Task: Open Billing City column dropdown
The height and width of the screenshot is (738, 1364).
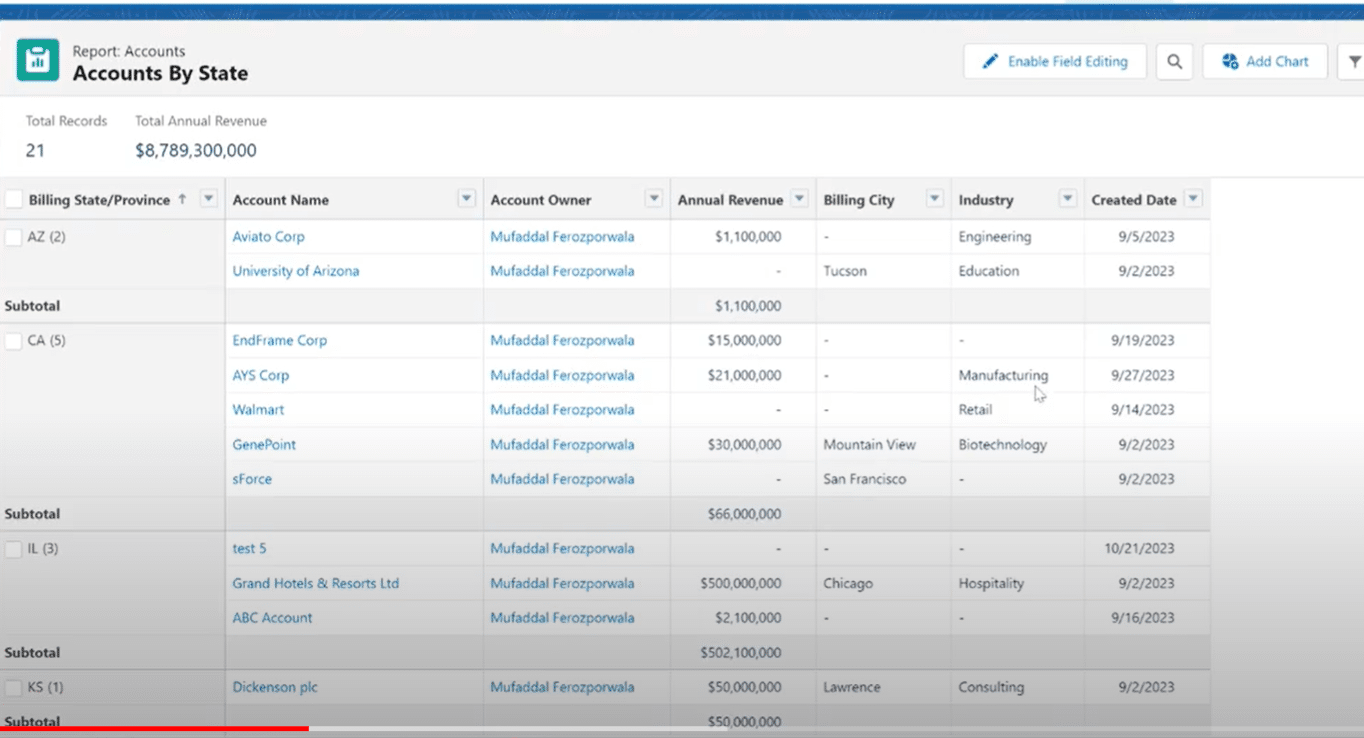Action: click(x=934, y=199)
